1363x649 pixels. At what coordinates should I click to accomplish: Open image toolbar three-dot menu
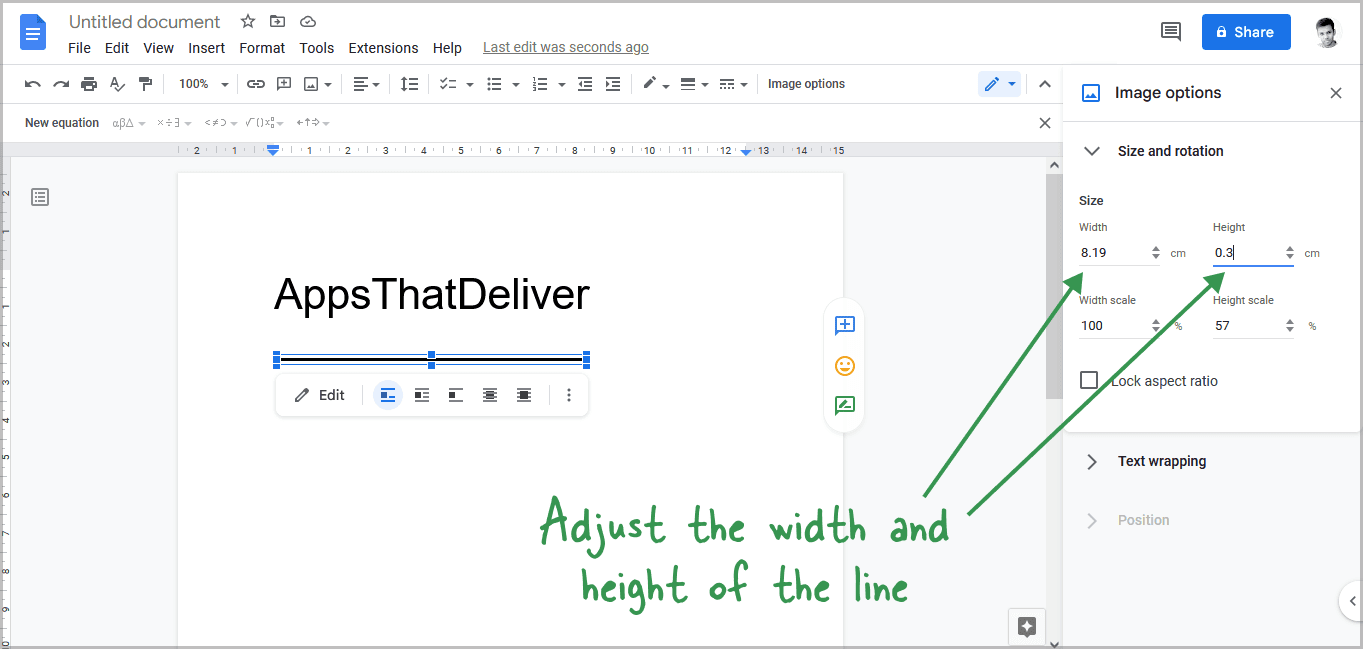pyautogui.click(x=569, y=395)
